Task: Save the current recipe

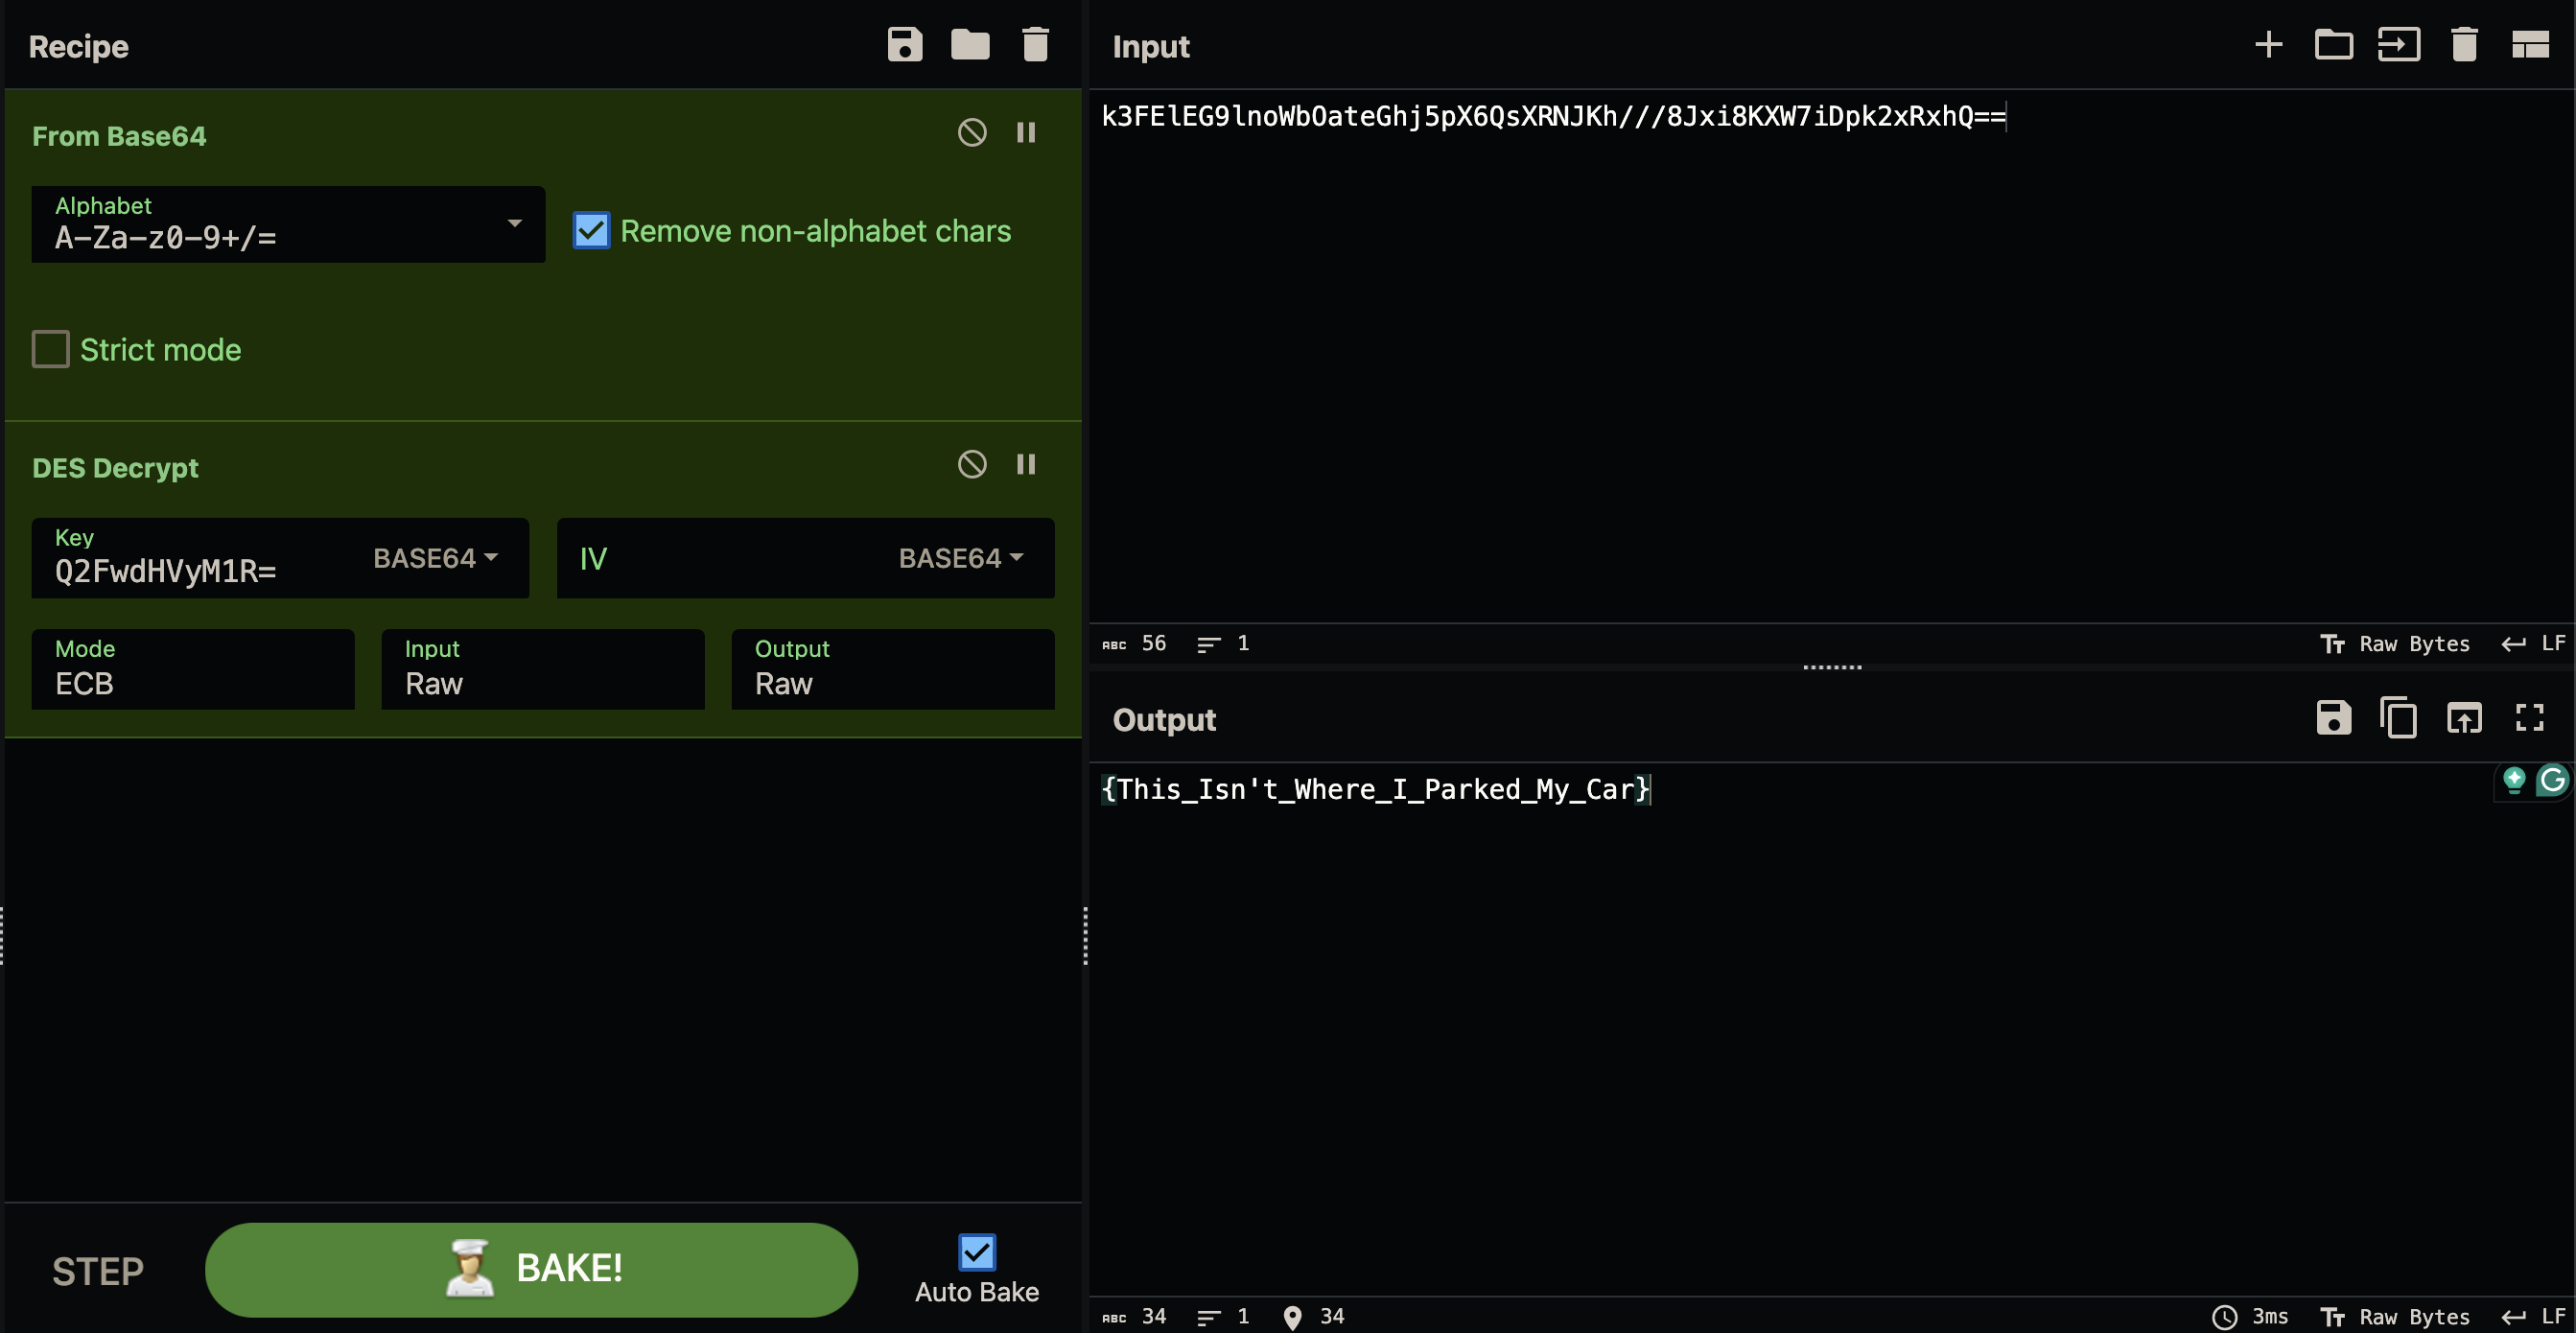Action: tap(904, 45)
